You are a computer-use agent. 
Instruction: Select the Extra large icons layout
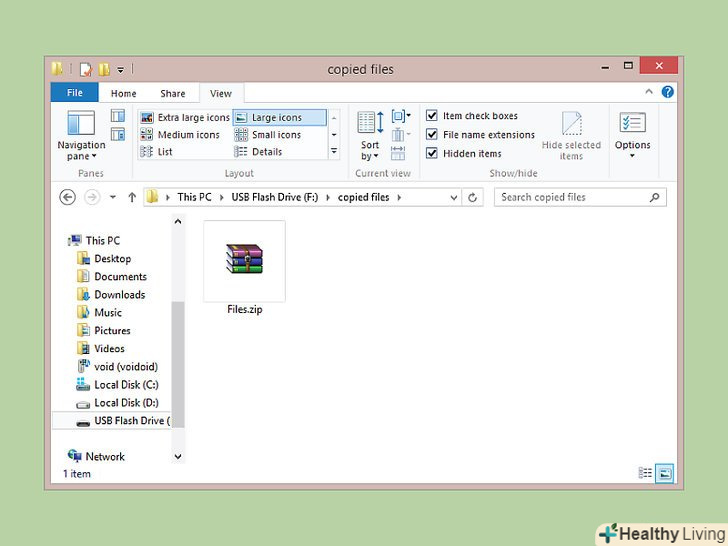tap(185, 117)
